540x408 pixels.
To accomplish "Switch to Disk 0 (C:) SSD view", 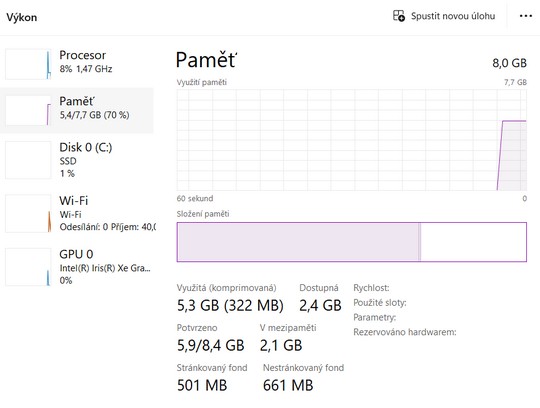I will point(77,160).
